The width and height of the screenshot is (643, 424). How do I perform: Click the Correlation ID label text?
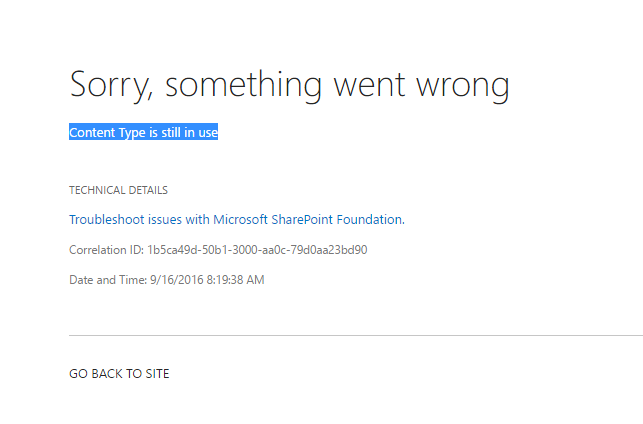coord(107,250)
